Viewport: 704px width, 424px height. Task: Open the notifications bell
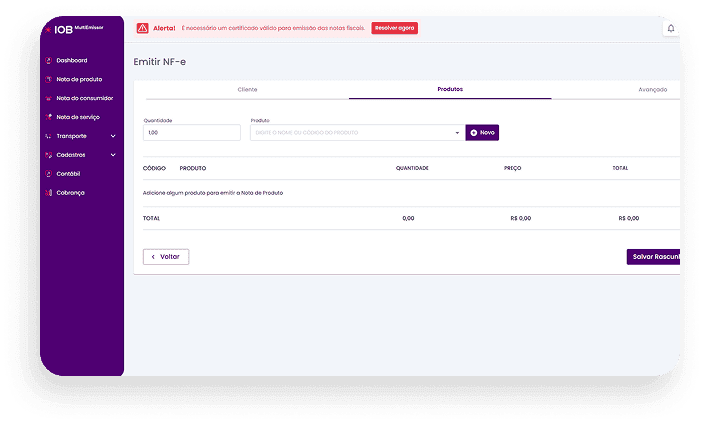click(670, 28)
